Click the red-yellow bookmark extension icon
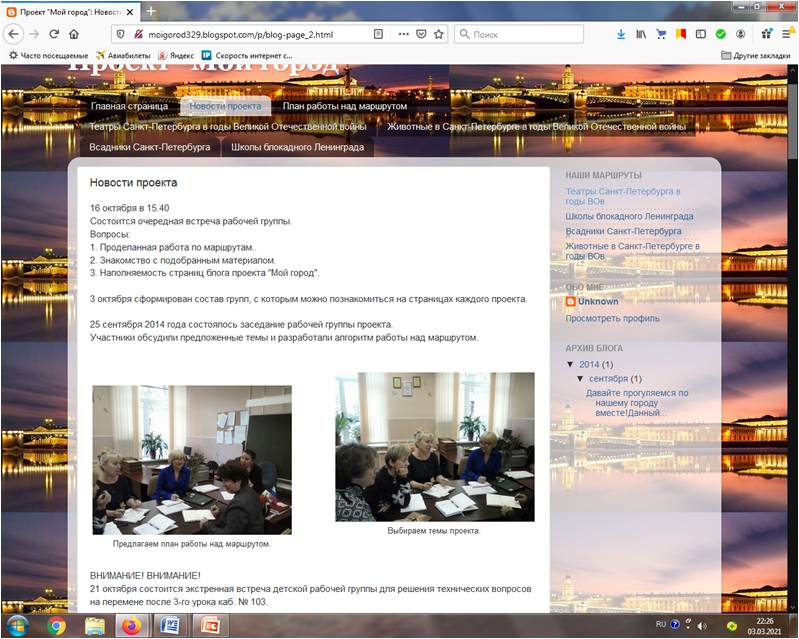This screenshot has width=799, height=639. point(681,34)
